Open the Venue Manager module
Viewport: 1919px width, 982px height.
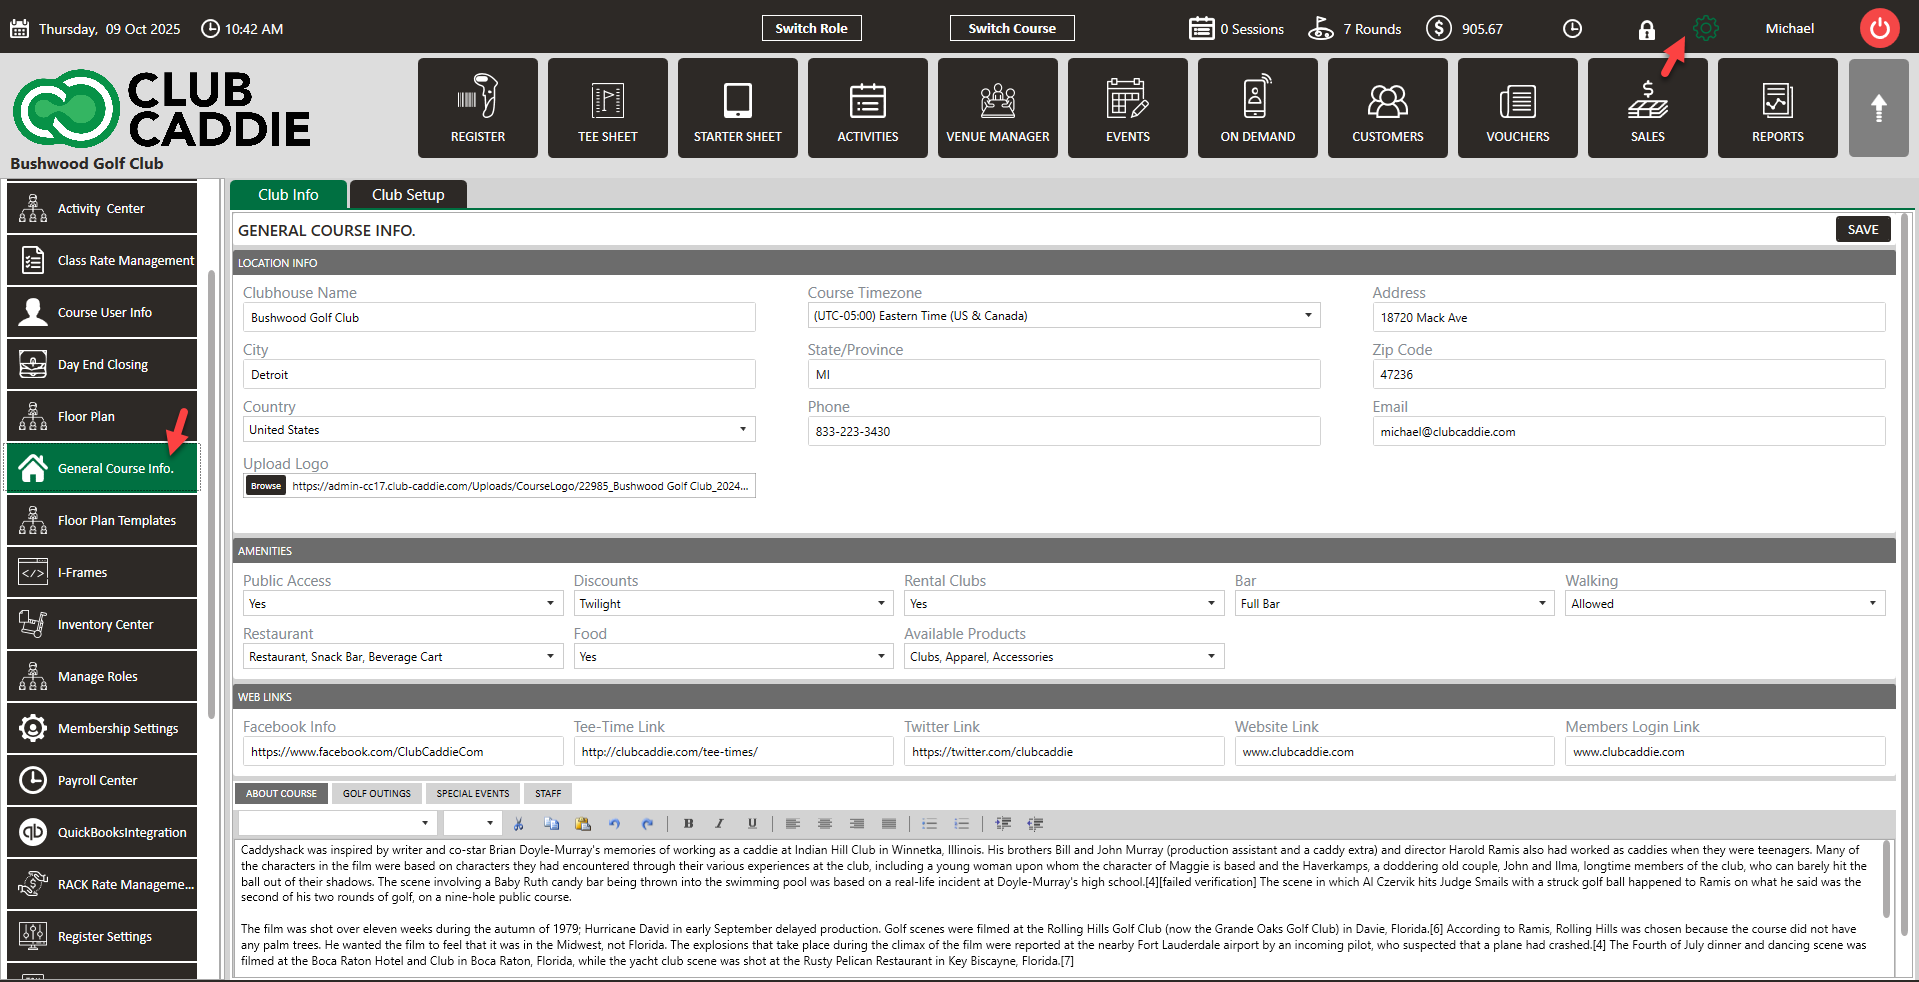tap(997, 108)
